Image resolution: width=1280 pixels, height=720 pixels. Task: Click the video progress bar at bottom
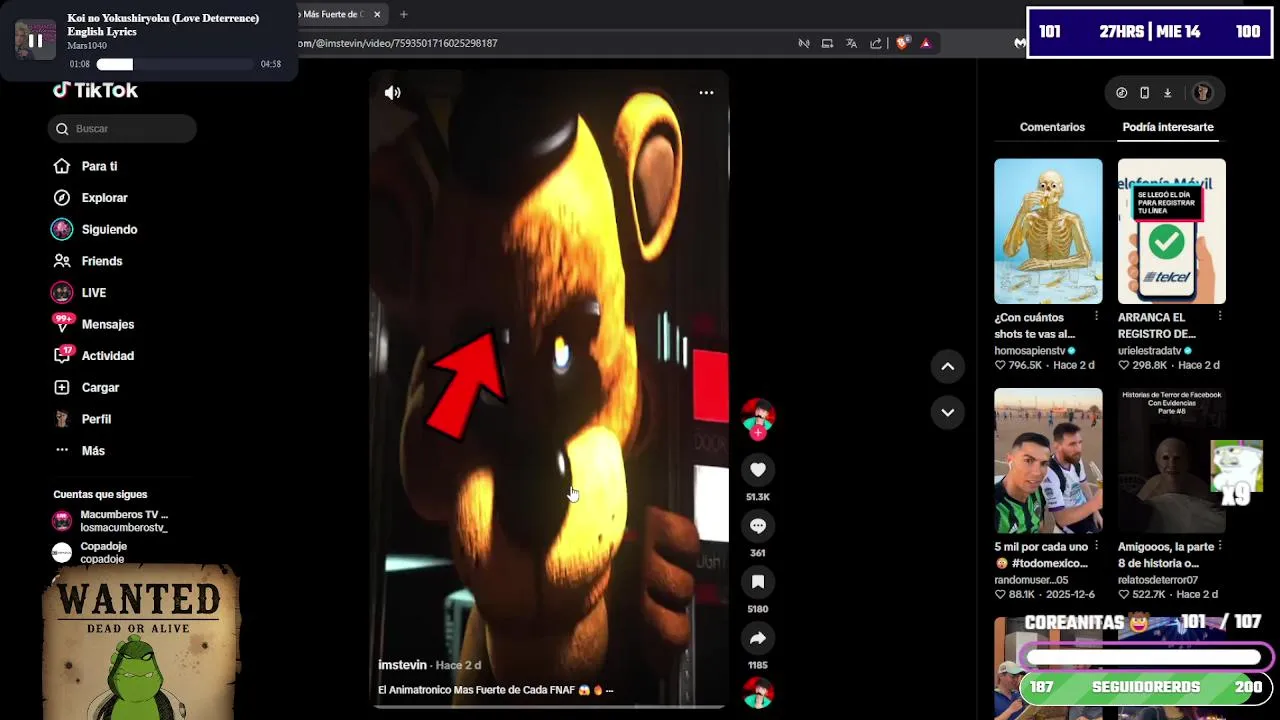(549, 706)
